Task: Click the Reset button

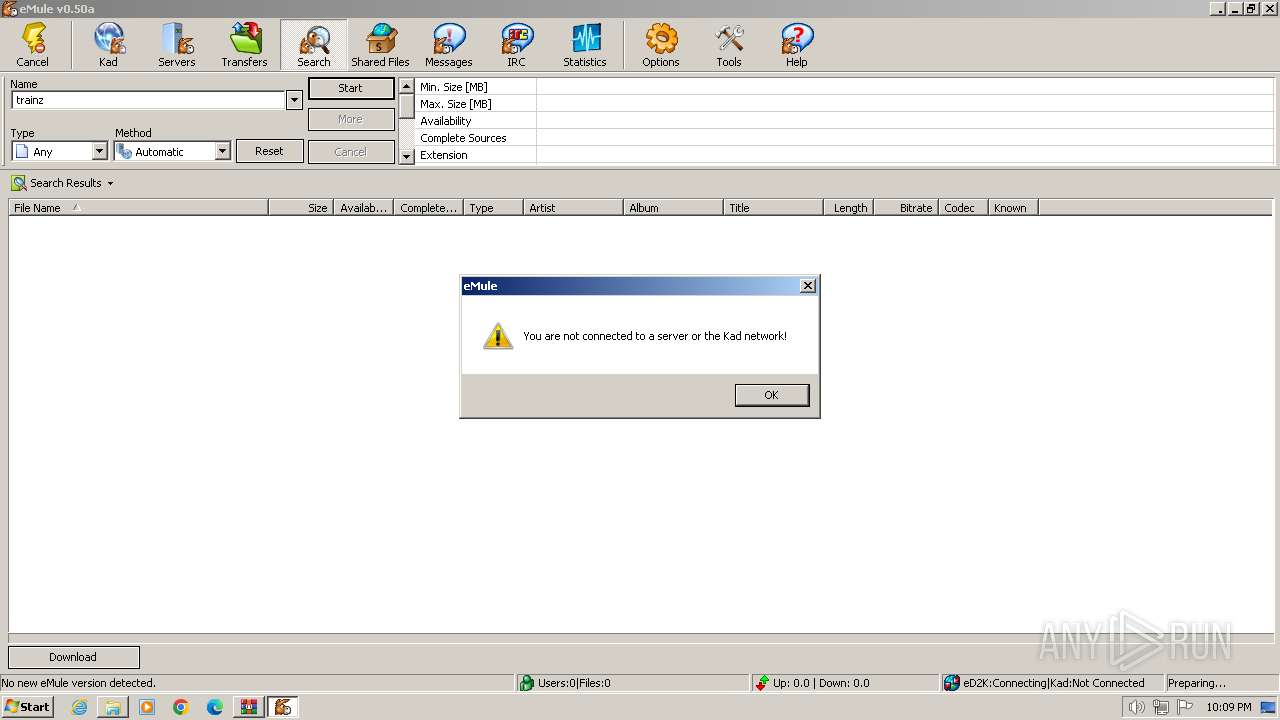Action: [x=269, y=151]
